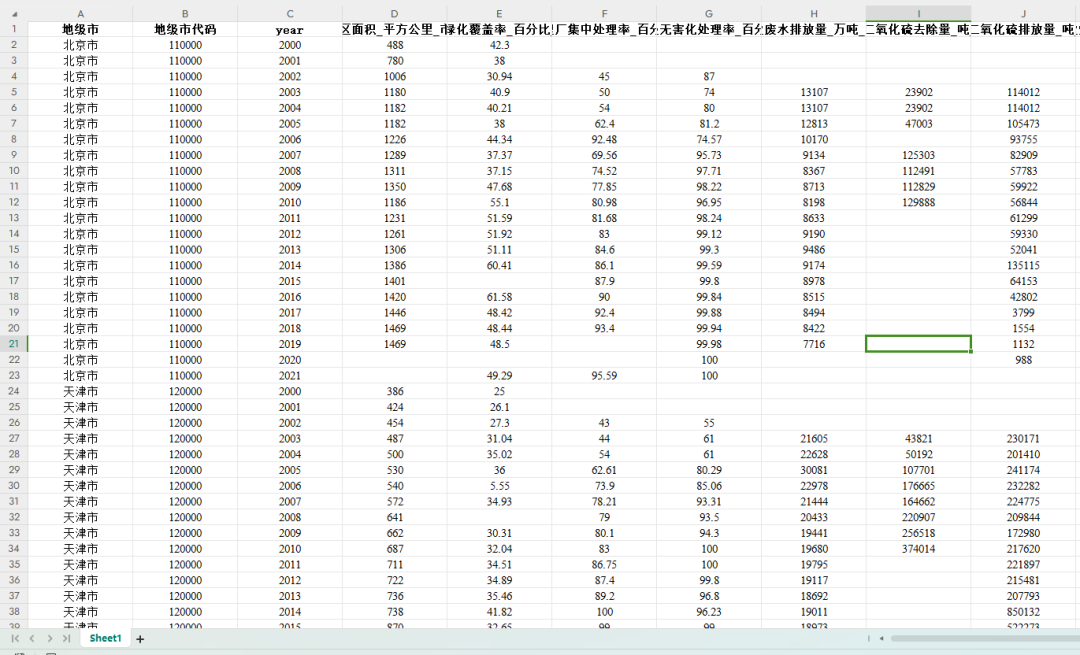Screen dimensions: 1080x655
Task: Select column I header
Action: (918, 13)
